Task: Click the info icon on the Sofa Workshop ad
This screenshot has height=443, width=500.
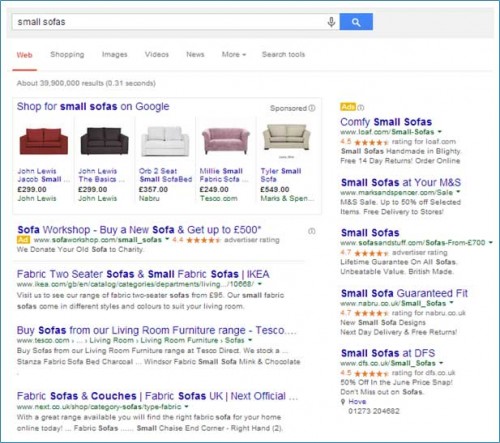Action: tap(311, 231)
